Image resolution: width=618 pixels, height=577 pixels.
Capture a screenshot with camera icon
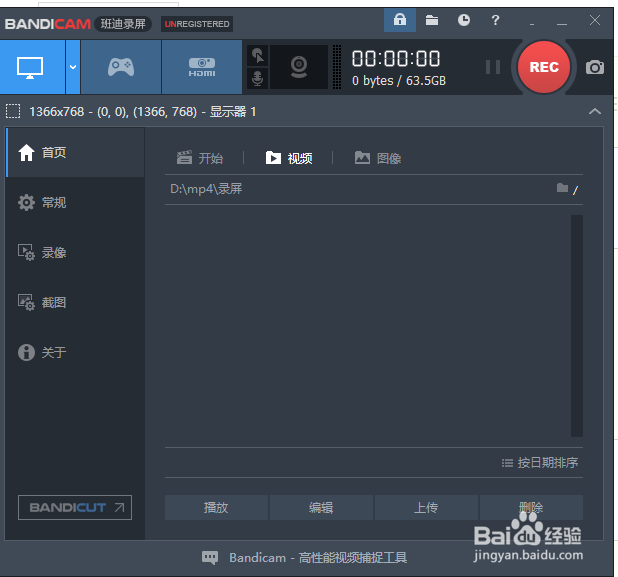click(595, 67)
